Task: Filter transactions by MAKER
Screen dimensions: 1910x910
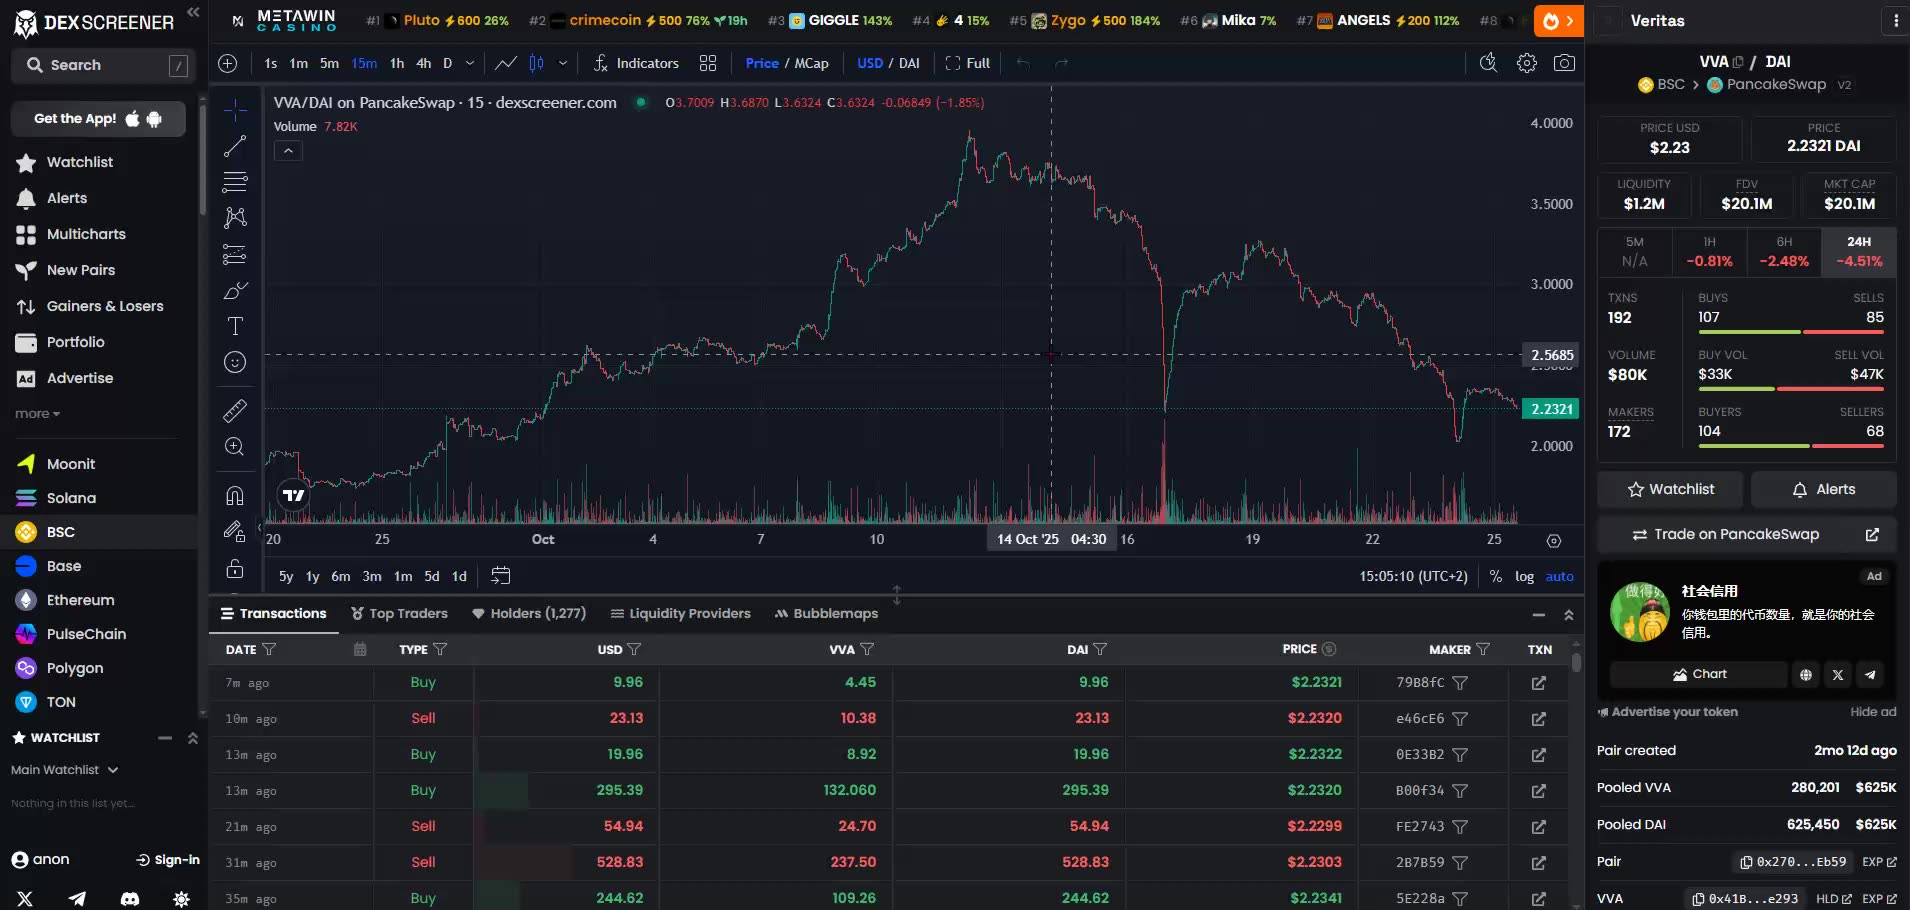Action: (x=1483, y=649)
